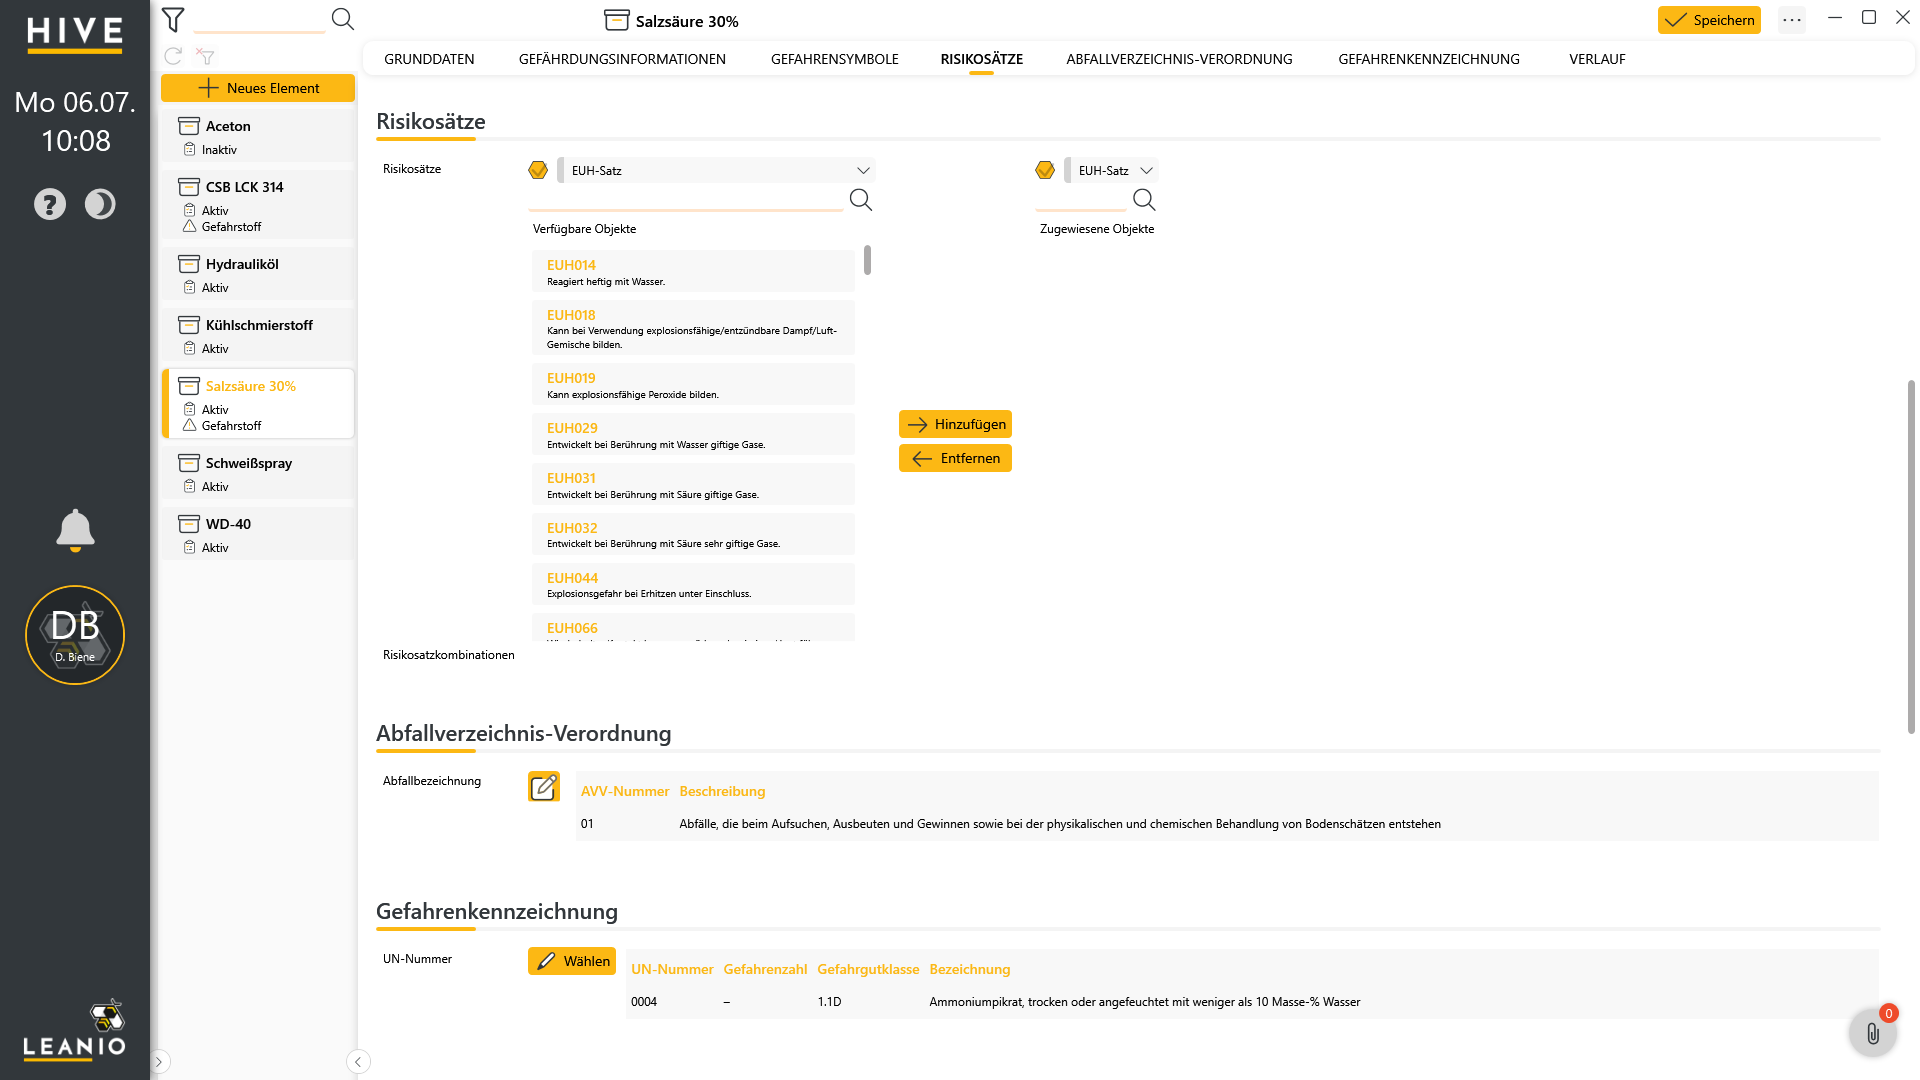Open the D. Biene user profile avatar
The width and height of the screenshot is (1920, 1080).
(x=75, y=635)
